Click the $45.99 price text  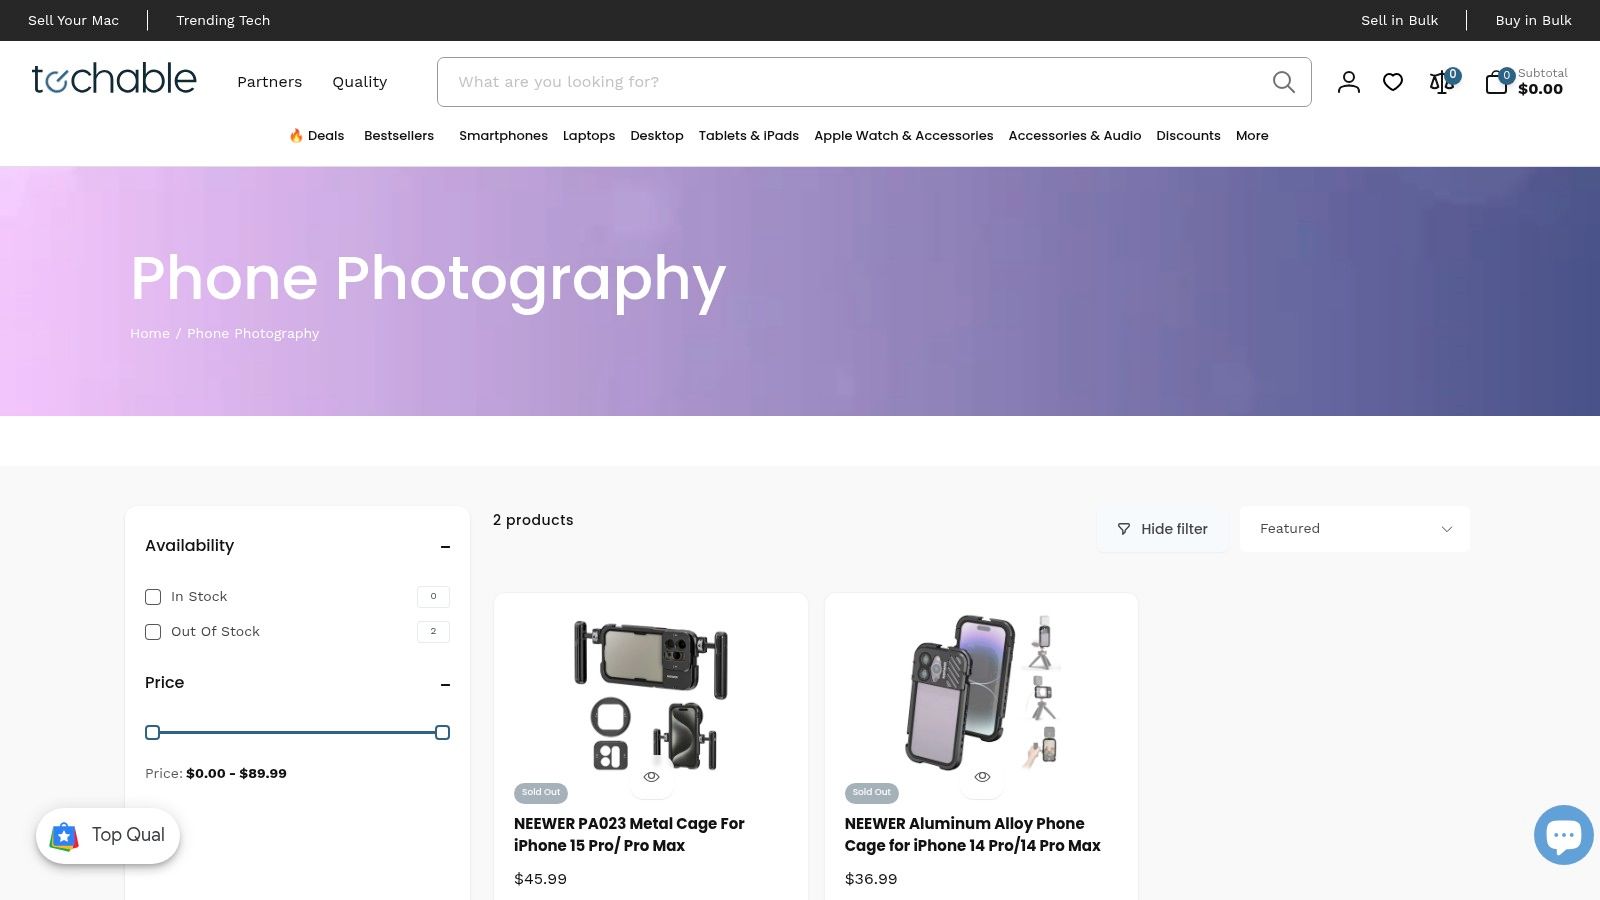click(540, 879)
